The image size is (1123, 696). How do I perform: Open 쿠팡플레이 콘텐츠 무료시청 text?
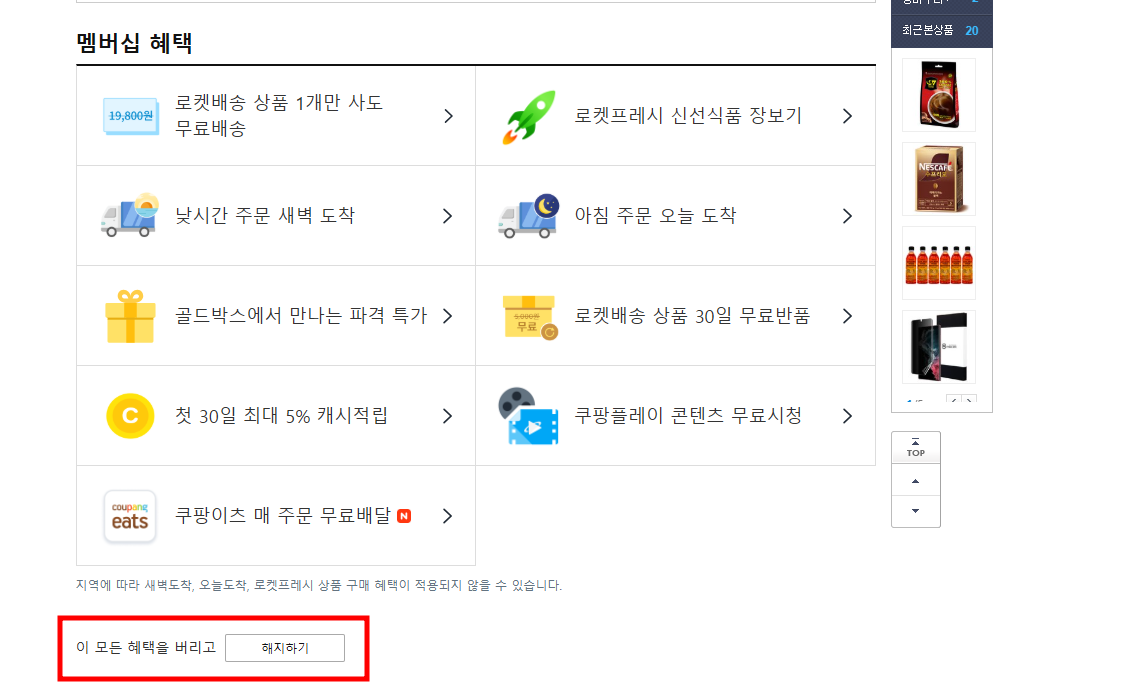coord(688,416)
